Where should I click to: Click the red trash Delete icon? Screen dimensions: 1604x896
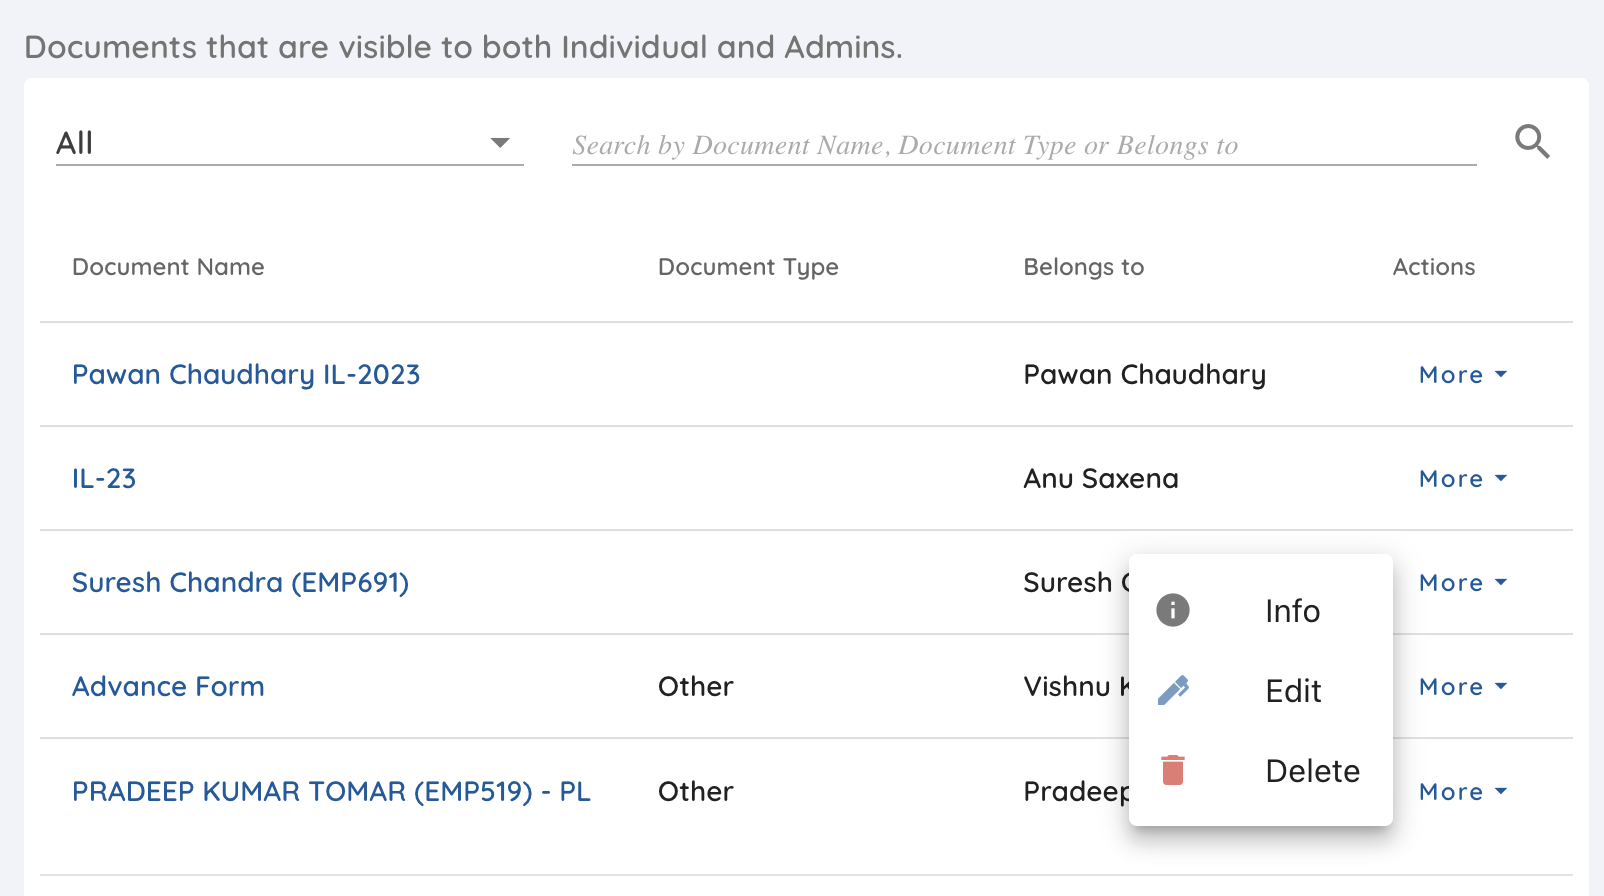pos(1172,770)
